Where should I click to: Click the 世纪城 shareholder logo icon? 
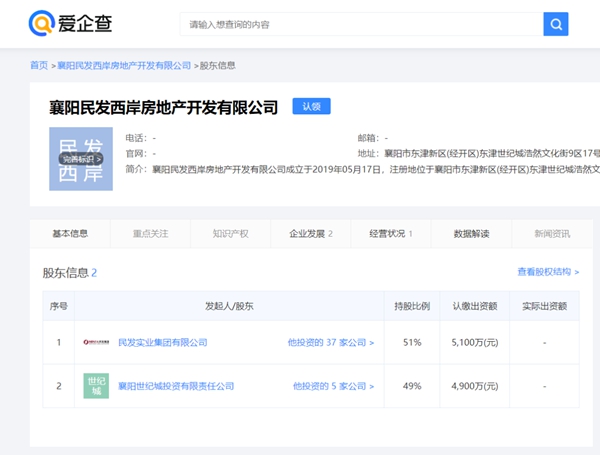96,386
